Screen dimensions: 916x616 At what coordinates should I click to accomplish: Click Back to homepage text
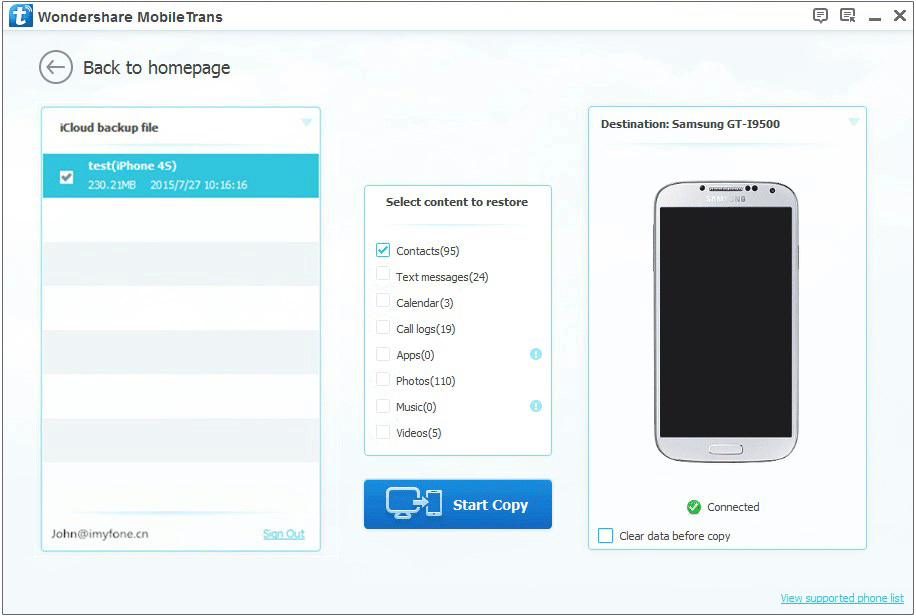pos(157,68)
